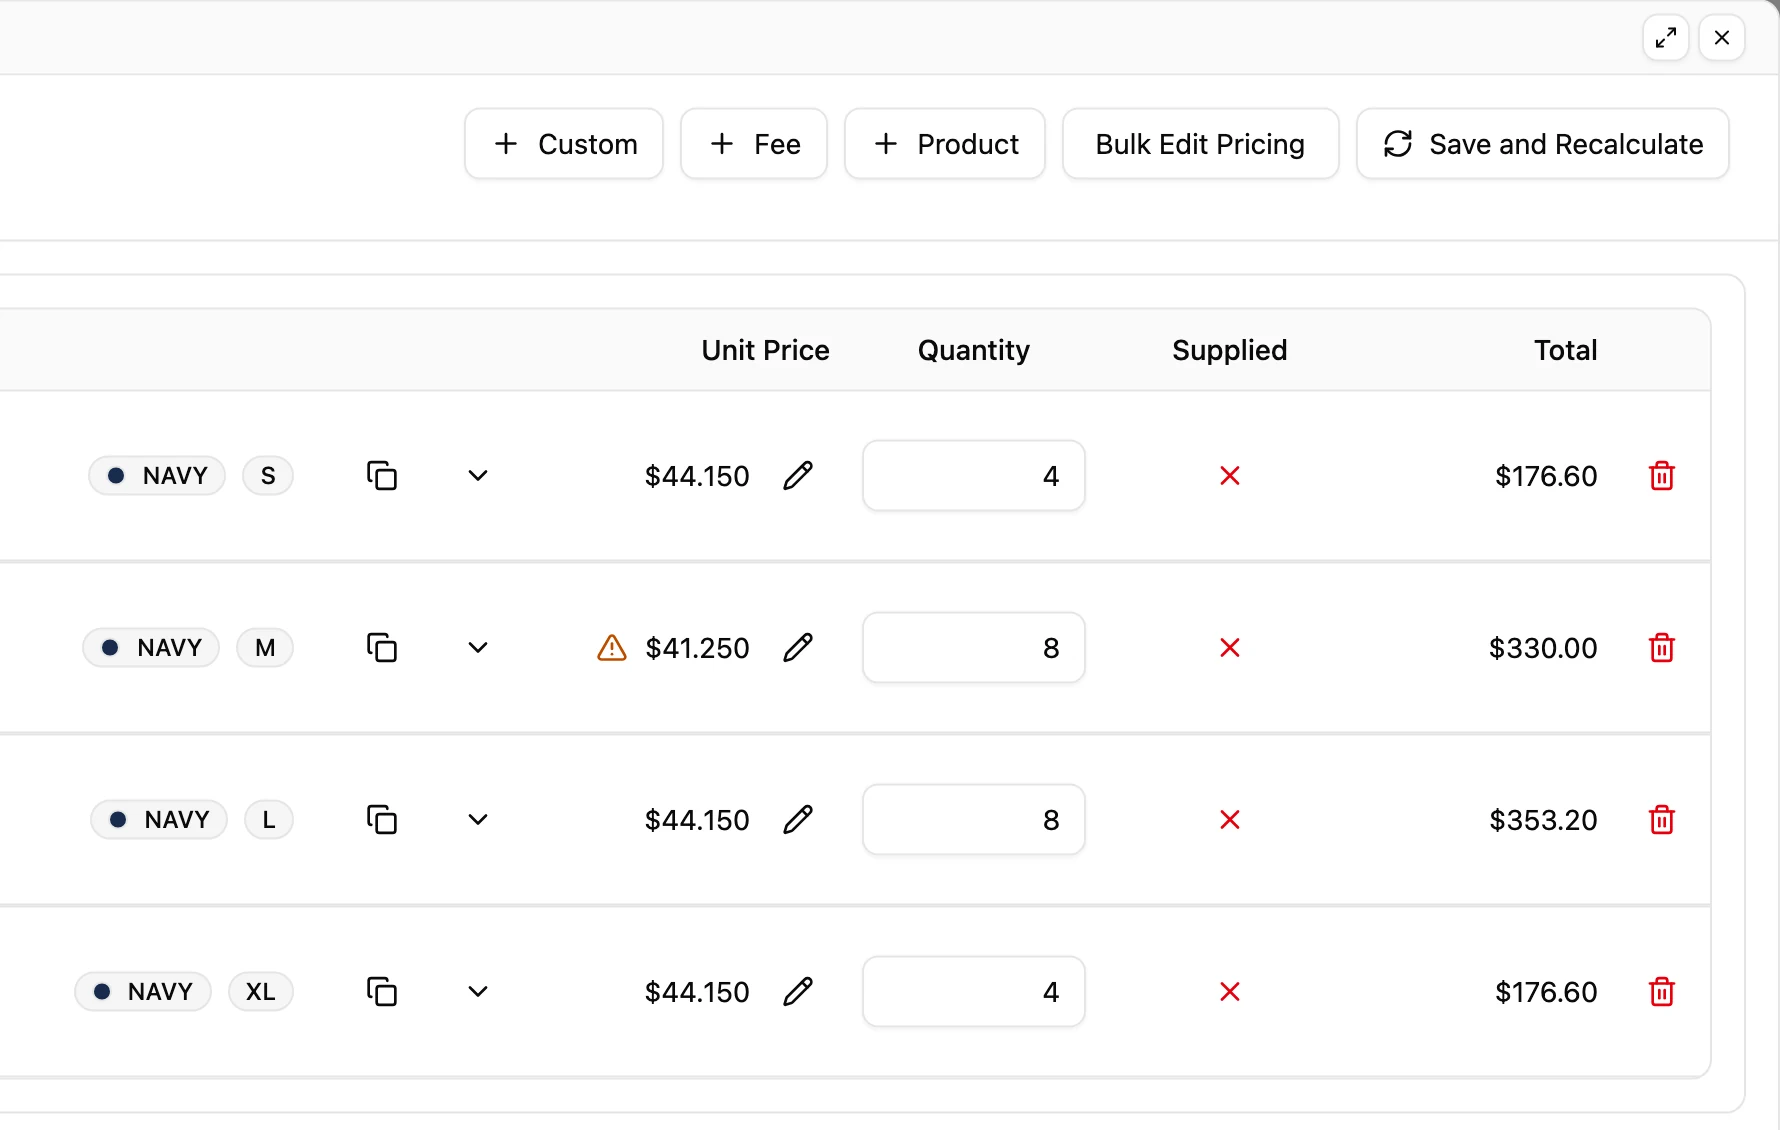1780x1130 pixels.
Task: Toggle supplied X on NAVY L row
Action: pyautogui.click(x=1230, y=820)
